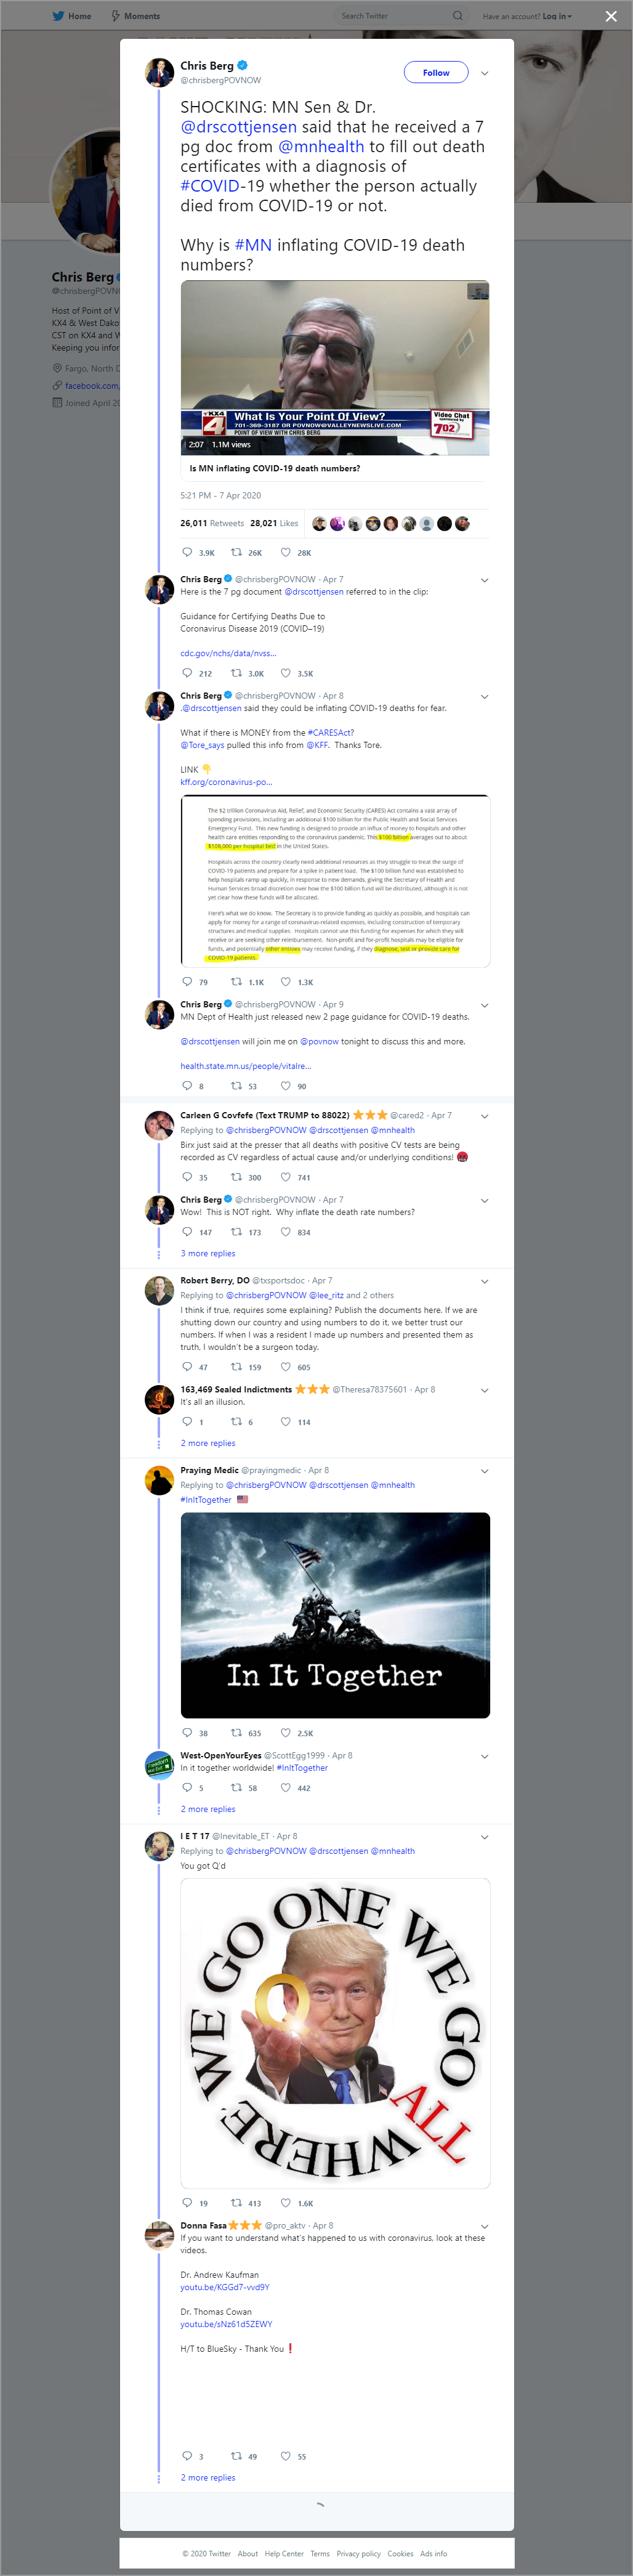Retweet Praying Medic's In It Together reply
Image resolution: width=633 pixels, height=2576 pixels.
[x=237, y=1733]
